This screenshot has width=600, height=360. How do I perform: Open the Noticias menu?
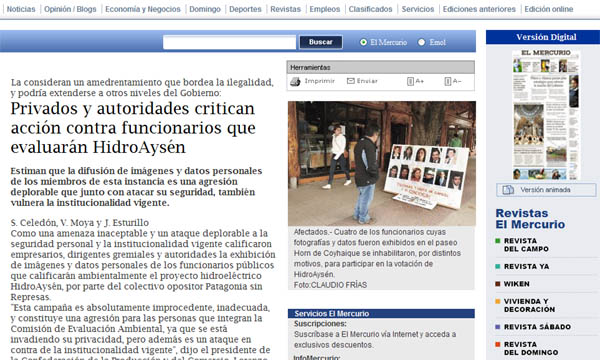click(x=21, y=9)
